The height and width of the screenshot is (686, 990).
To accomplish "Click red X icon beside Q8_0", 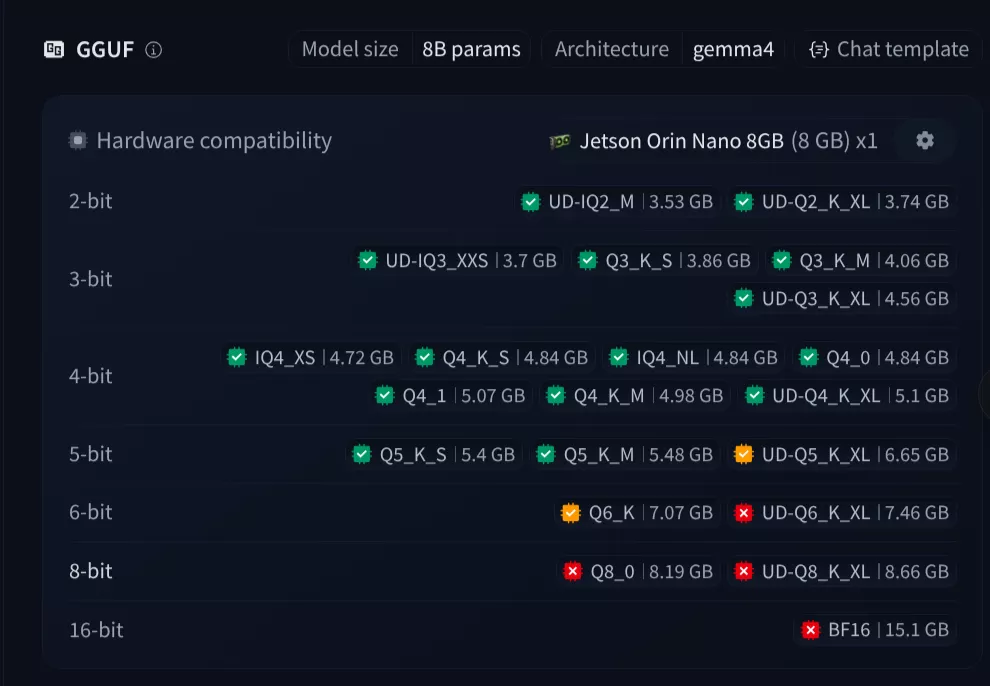I will click(x=573, y=571).
